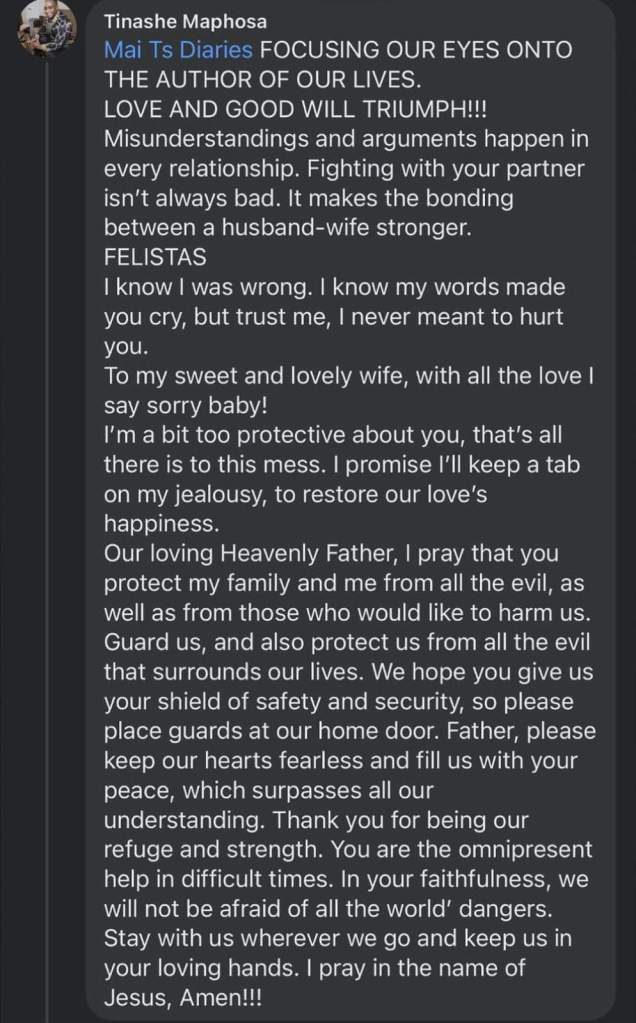Click the line starting "Misunderstandings and arguments"
The width and height of the screenshot is (636, 1023).
click(x=333, y=139)
